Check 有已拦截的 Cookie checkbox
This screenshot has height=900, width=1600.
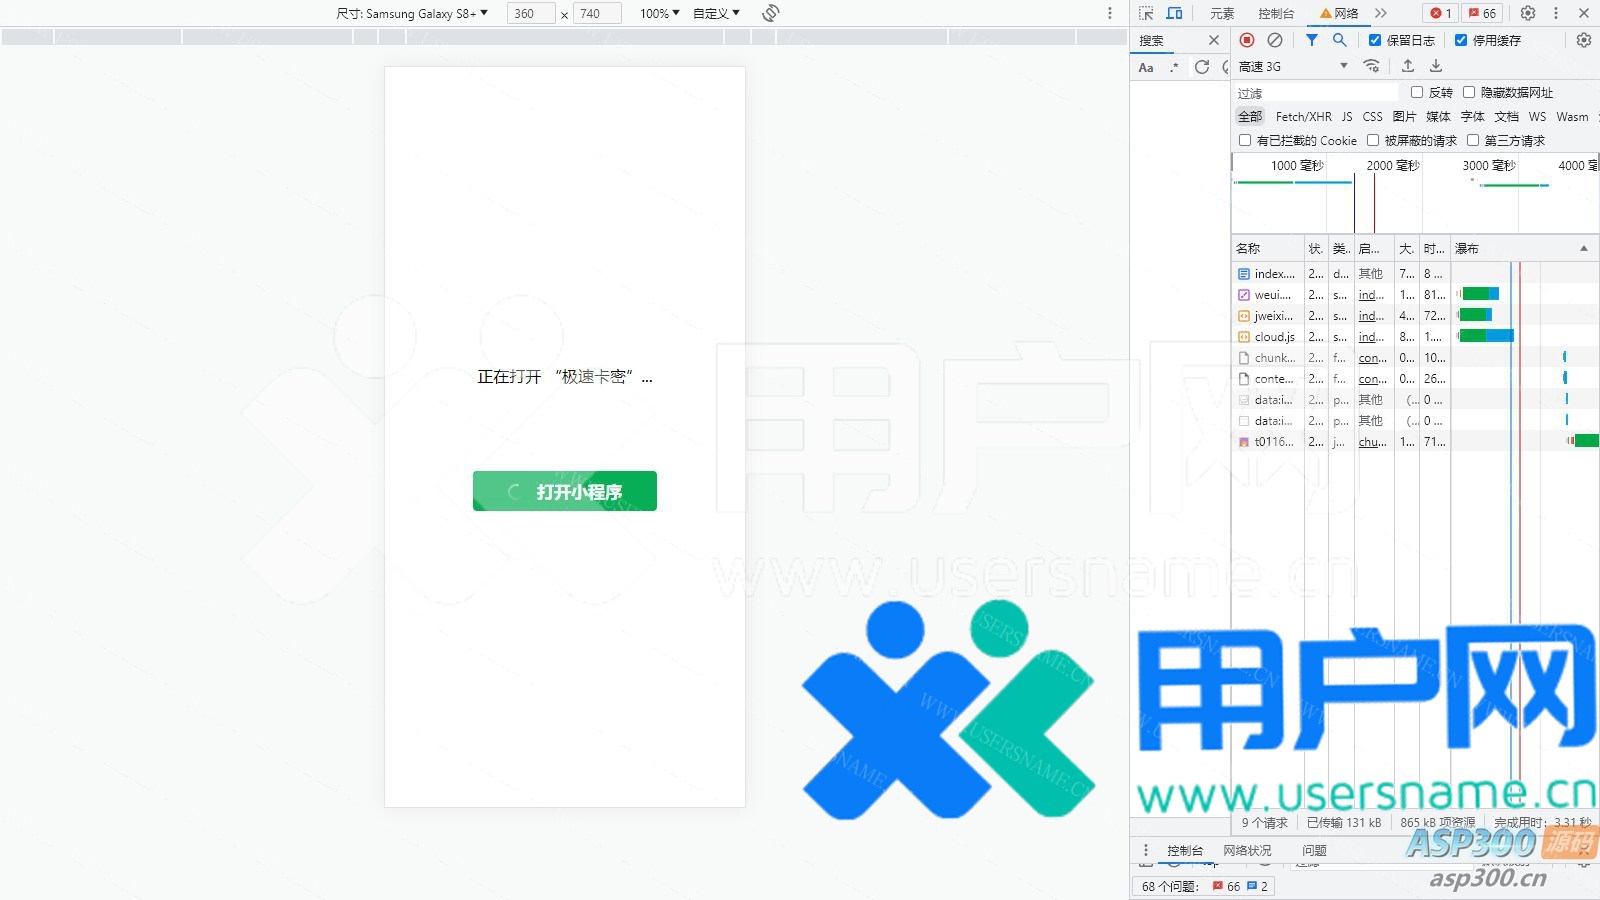[1245, 140]
